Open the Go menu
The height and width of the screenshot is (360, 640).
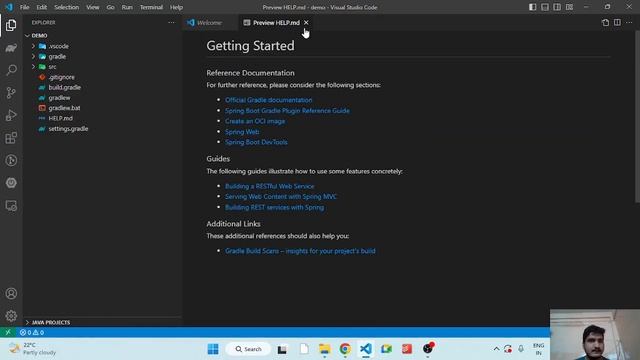click(x=110, y=7)
